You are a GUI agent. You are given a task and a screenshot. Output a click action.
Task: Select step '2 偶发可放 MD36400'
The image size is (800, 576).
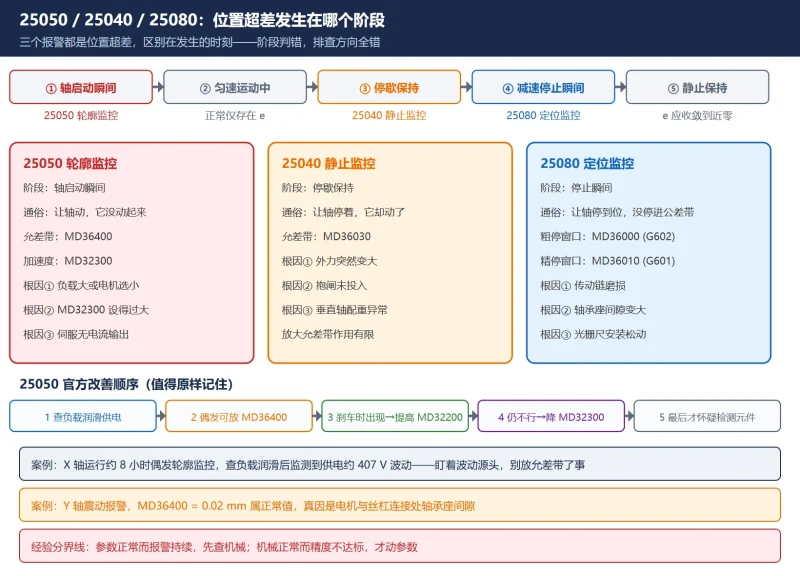pos(239,416)
